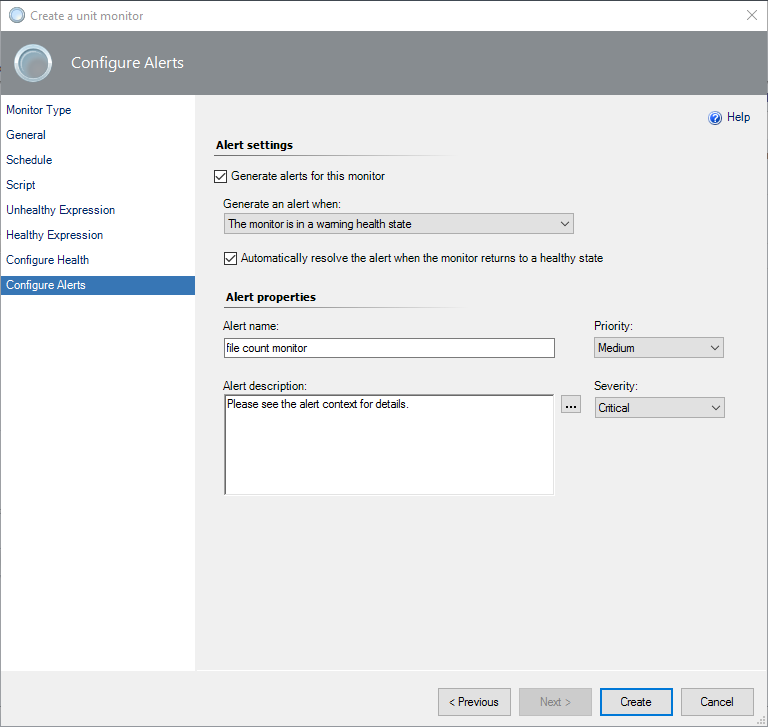The image size is (768, 727).
Task: Close the Create a unit monitor window
Action: (x=751, y=15)
